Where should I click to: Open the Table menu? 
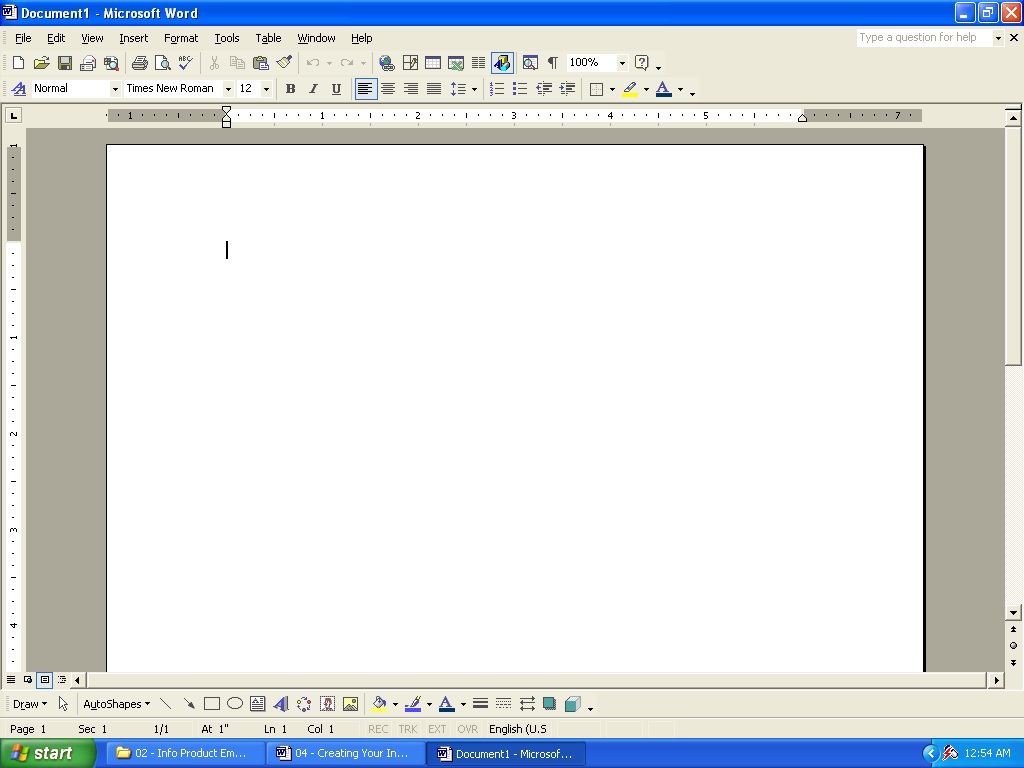268,38
